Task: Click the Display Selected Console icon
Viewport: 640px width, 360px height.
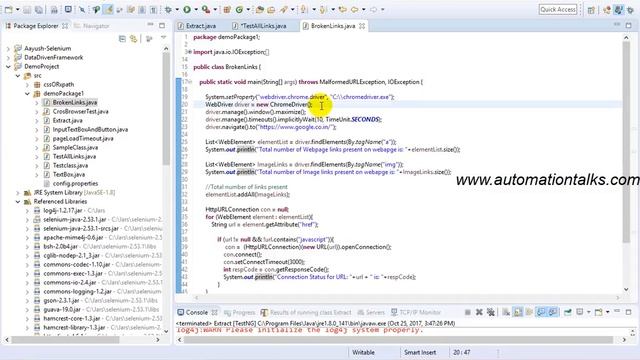Action: [580, 312]
